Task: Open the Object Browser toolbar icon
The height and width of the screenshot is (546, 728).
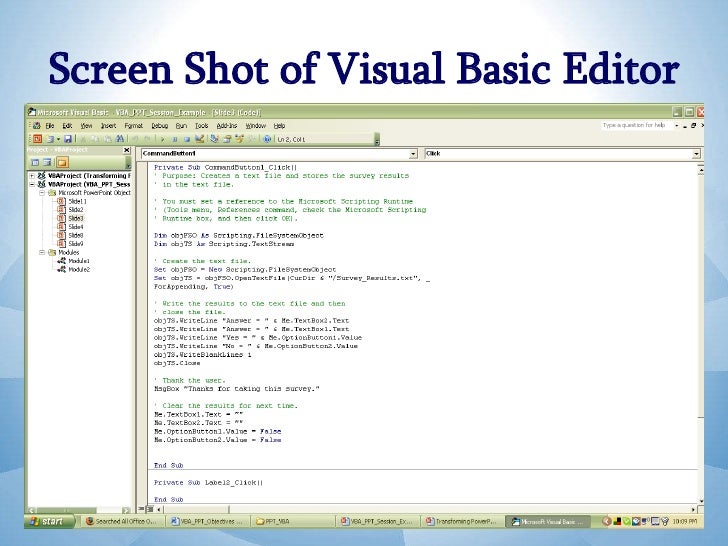Action: [240, 139]
